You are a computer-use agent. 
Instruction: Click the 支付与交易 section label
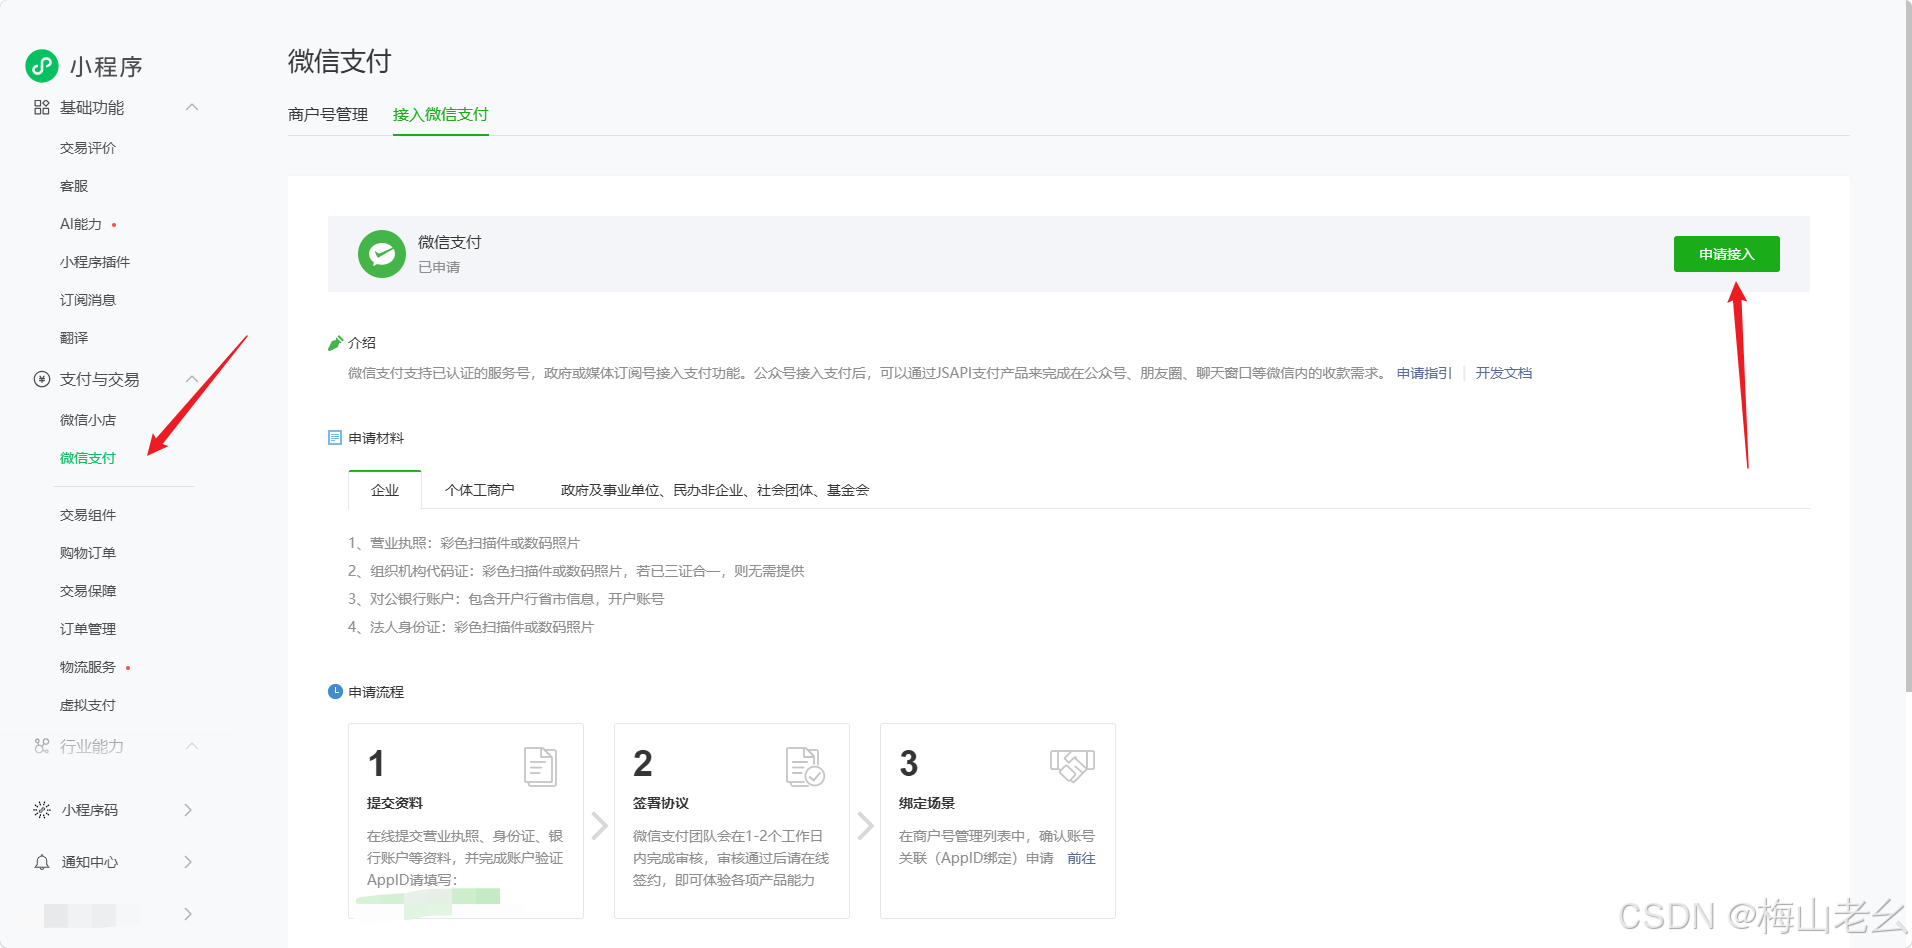click(99, 379)
